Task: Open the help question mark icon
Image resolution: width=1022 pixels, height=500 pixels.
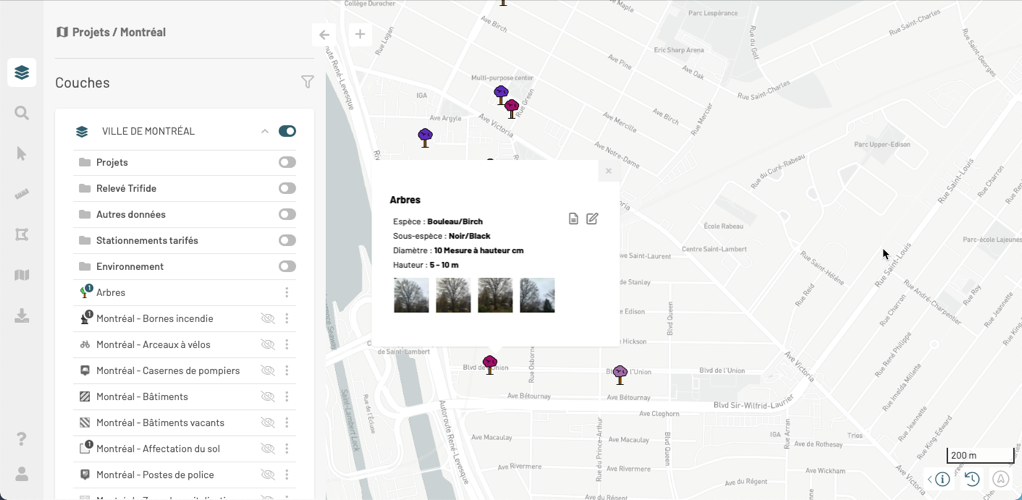Action: pos(21,439)
